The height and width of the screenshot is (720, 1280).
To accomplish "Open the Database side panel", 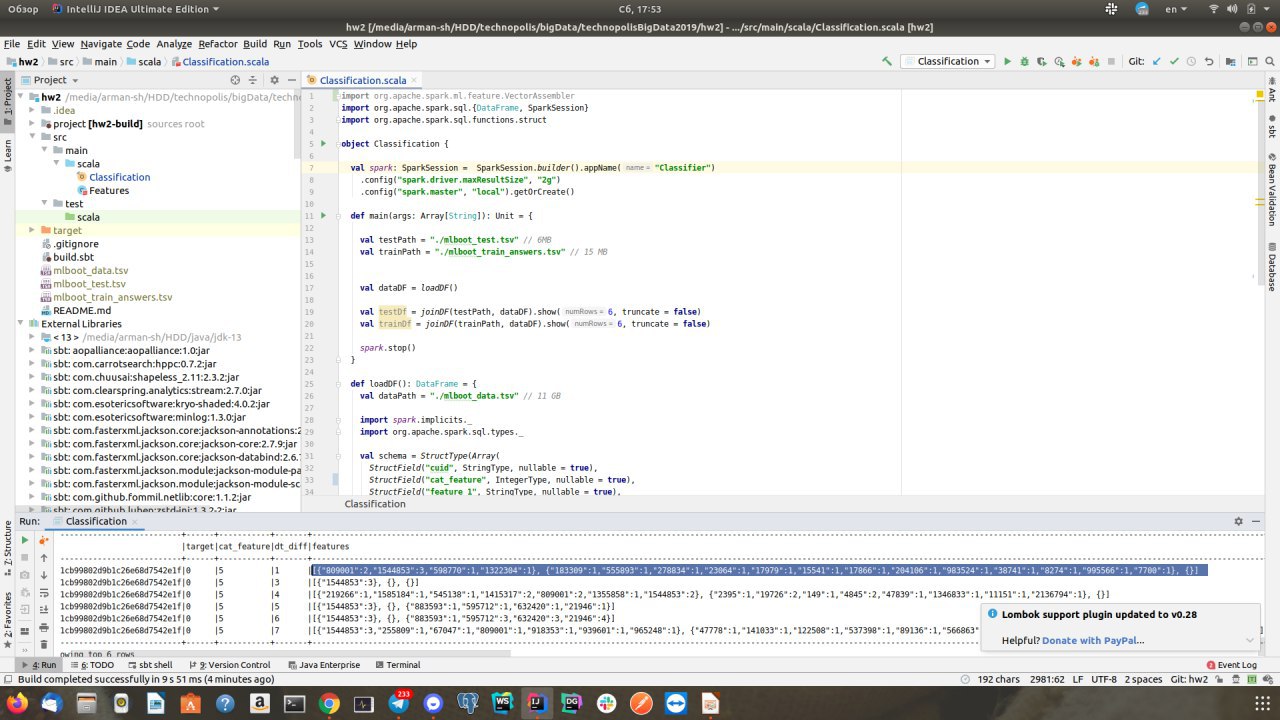I will (x=1271, y=268).
